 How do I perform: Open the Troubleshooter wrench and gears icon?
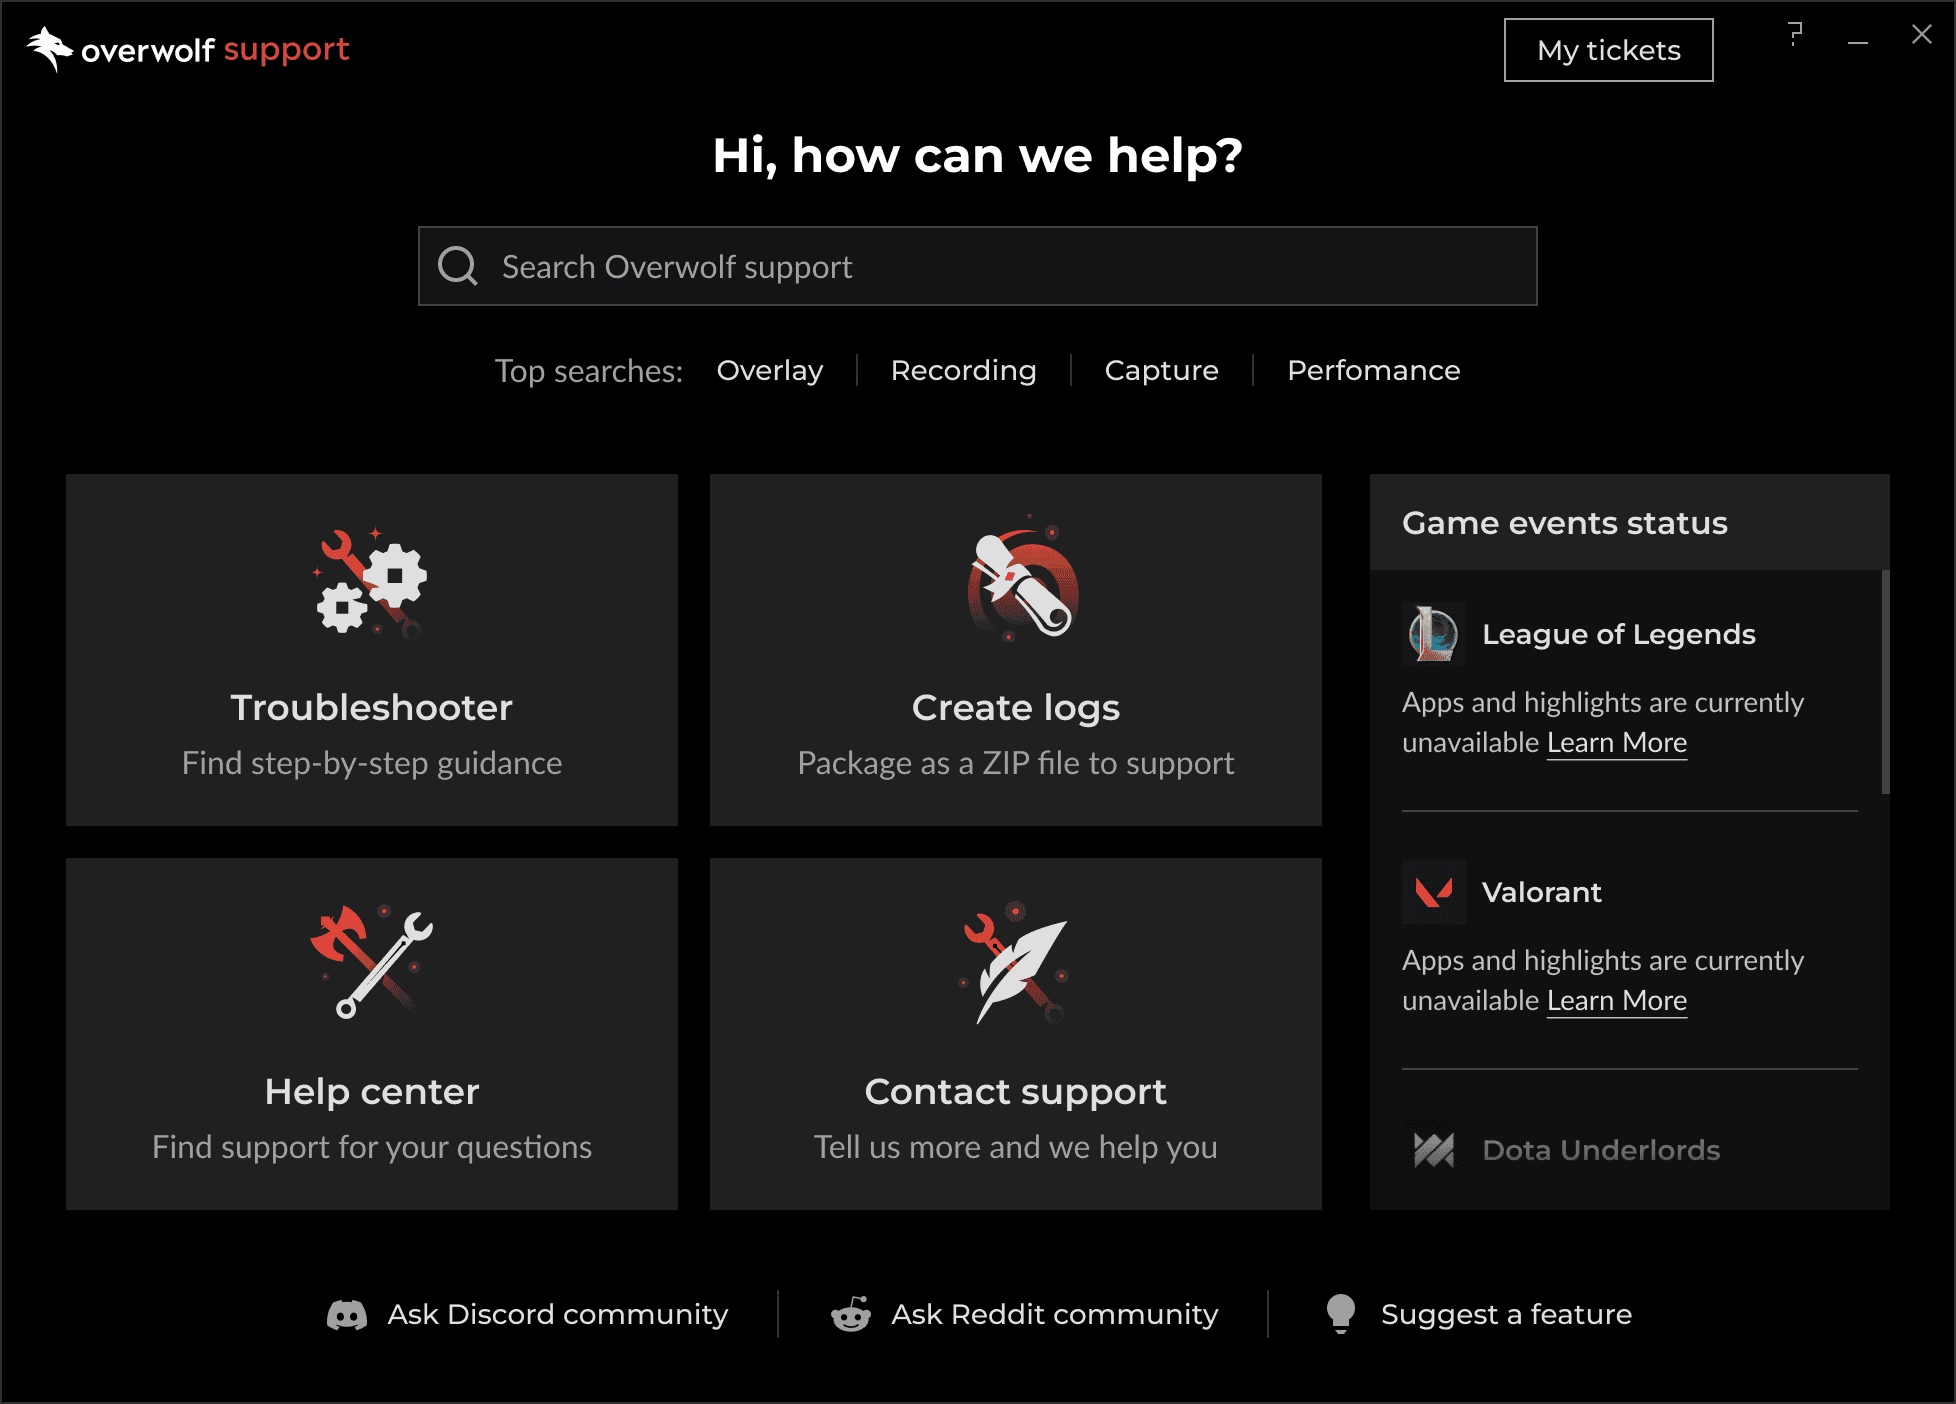pos(371,584)
